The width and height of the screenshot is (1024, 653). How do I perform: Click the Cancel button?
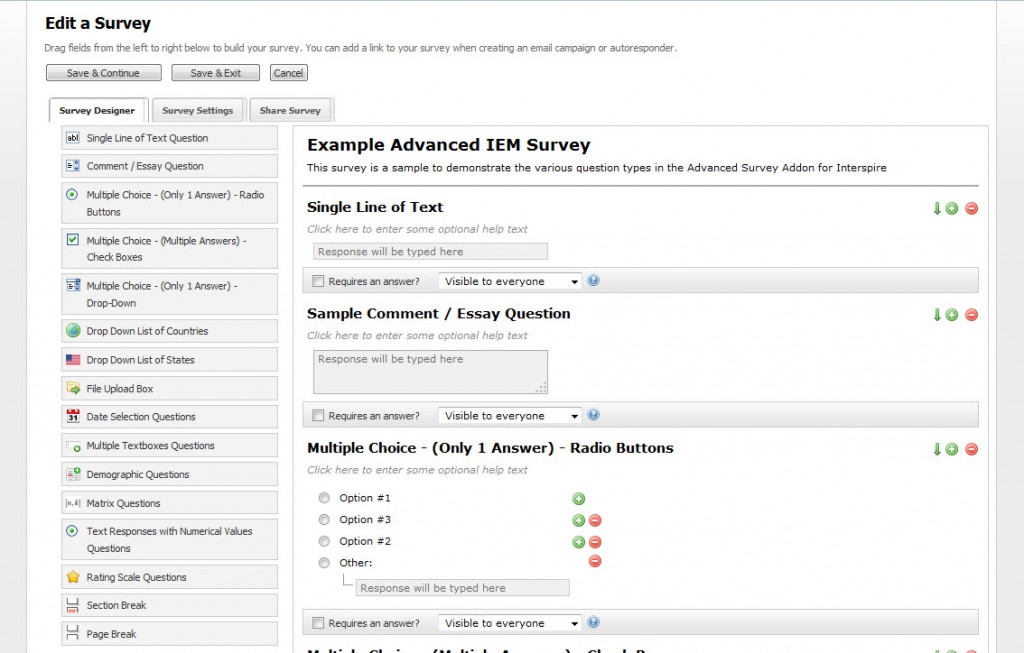(289, 73)
